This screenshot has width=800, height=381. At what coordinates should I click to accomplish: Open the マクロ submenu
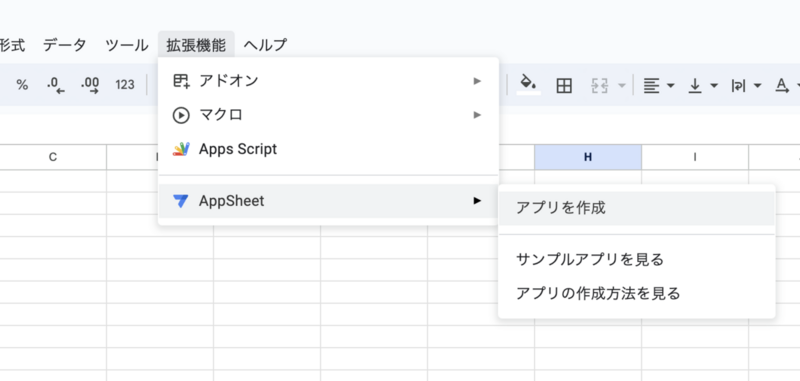(x=328, y=115)
